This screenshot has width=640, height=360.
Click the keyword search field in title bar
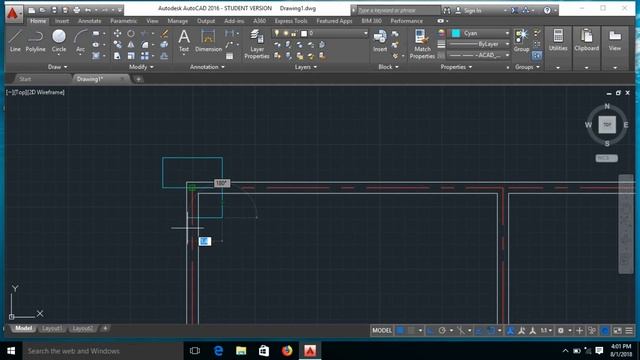coord(398,11)
